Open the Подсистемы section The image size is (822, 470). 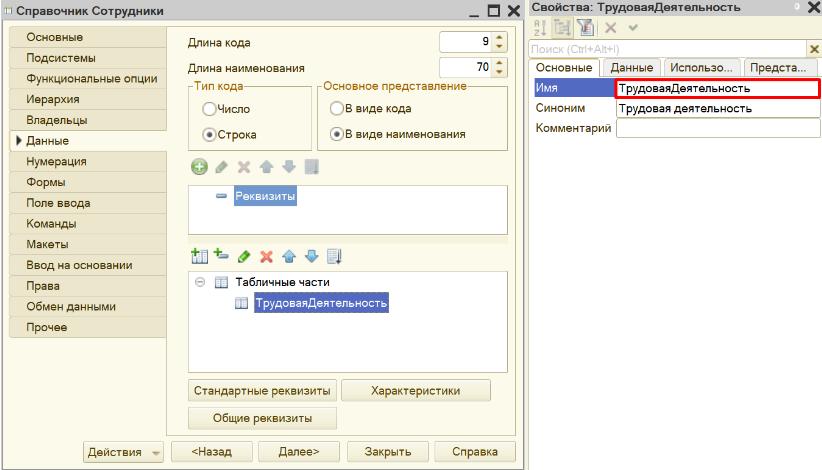[88, 58]
